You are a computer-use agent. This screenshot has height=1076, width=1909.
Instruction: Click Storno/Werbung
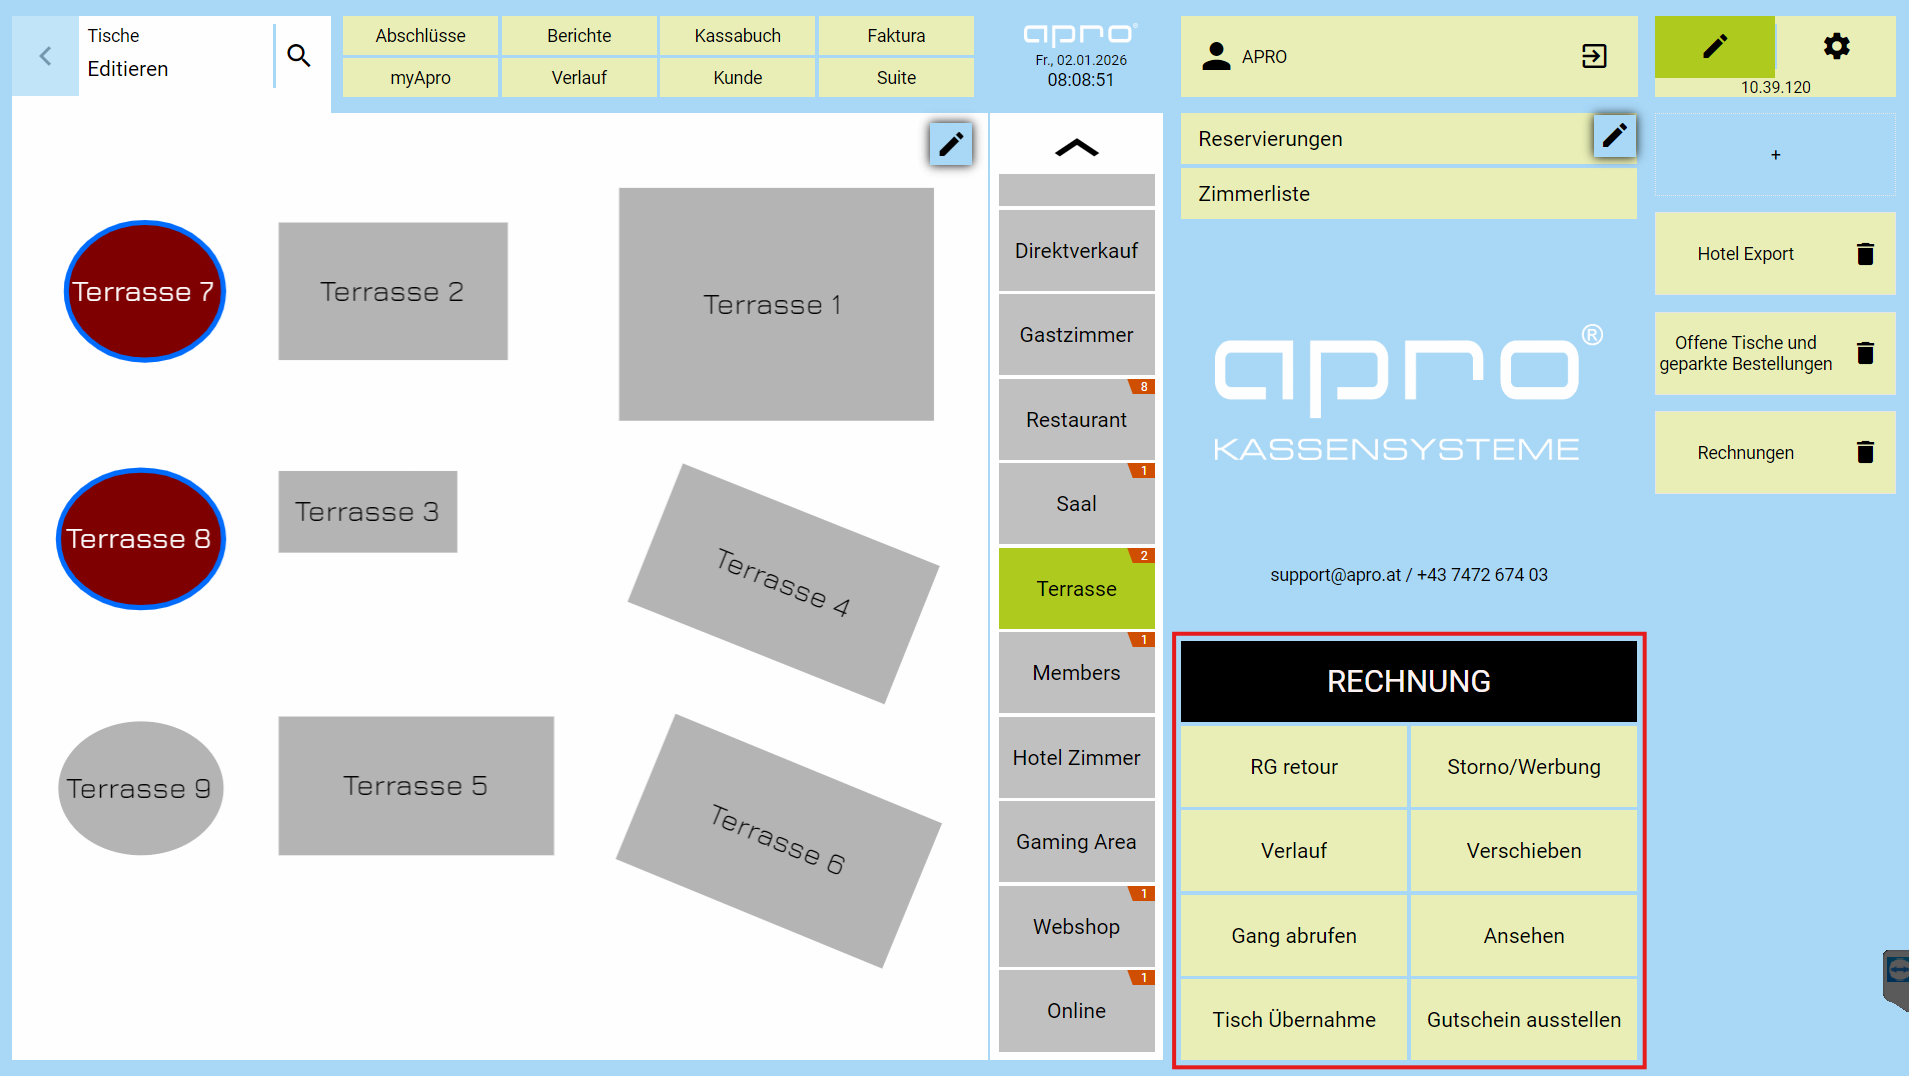(1524, 767)
